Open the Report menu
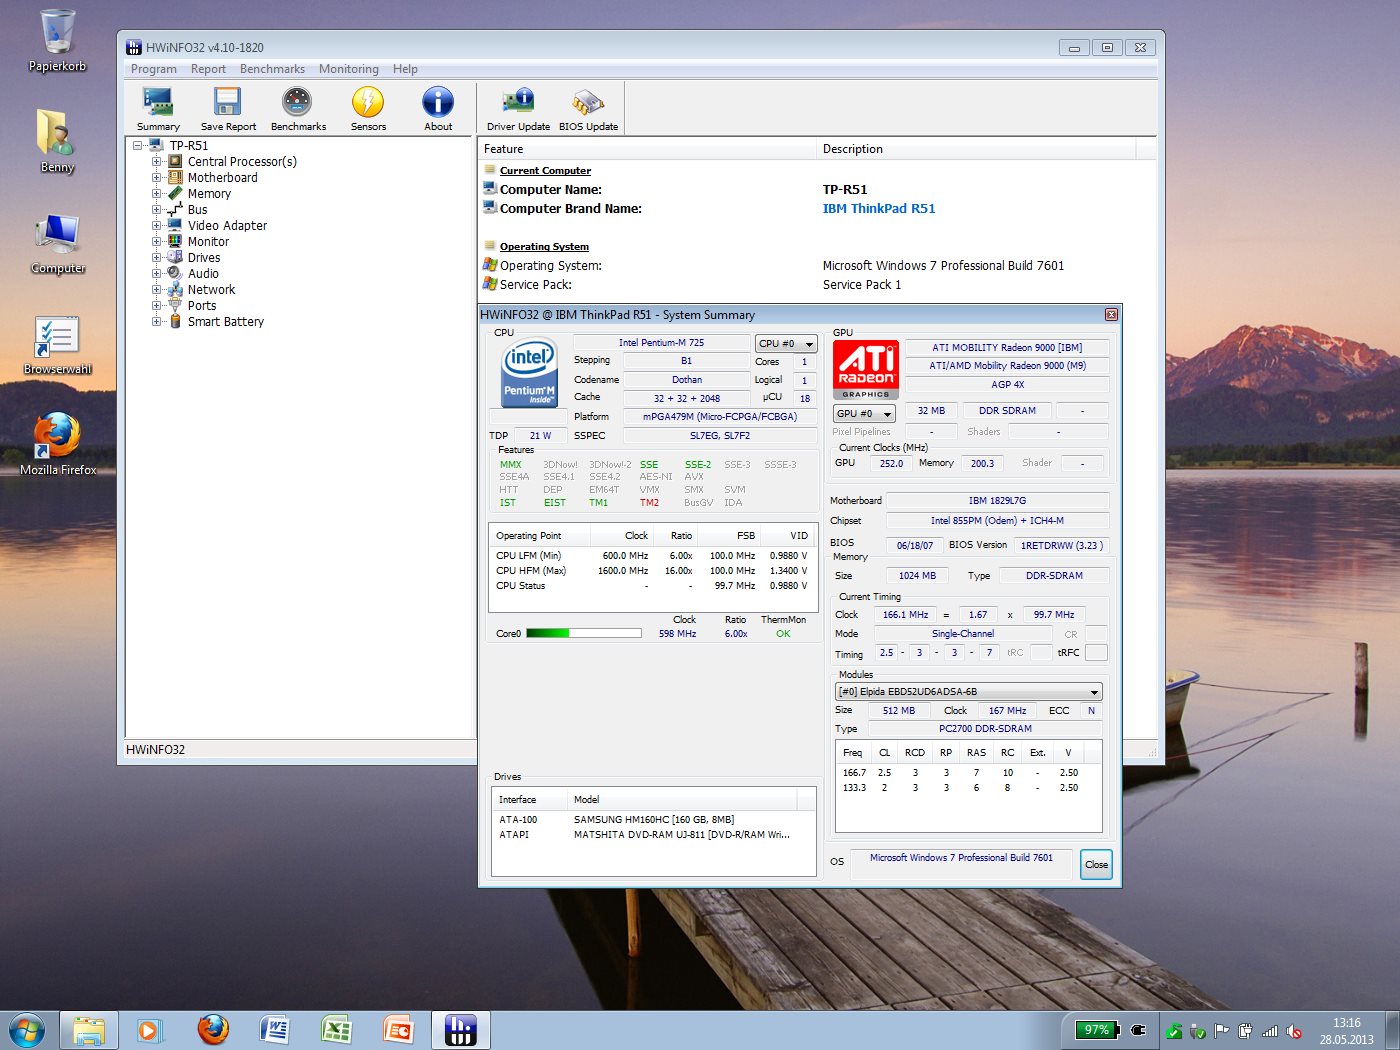1400x1050 pixels. [x=208, y=69]
